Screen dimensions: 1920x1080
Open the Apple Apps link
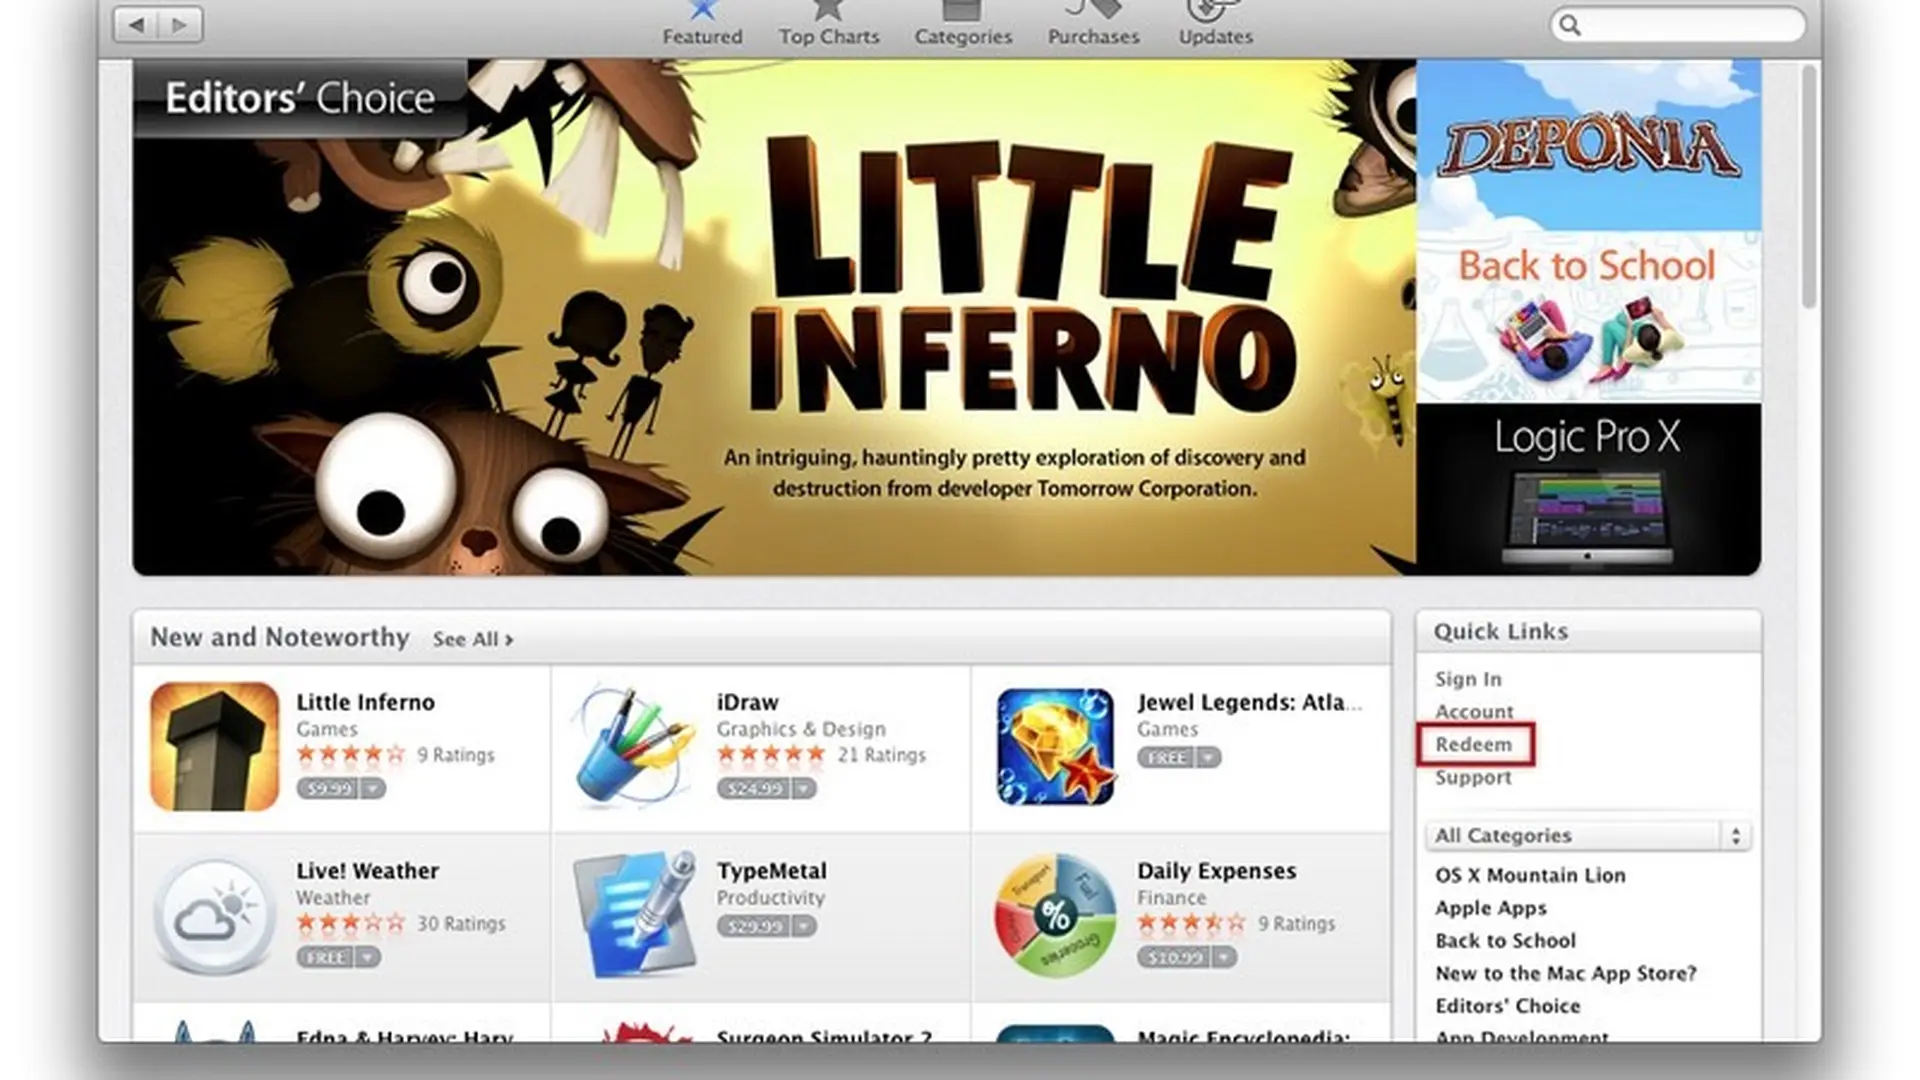pyautogui.click(x=1490, y=908)
